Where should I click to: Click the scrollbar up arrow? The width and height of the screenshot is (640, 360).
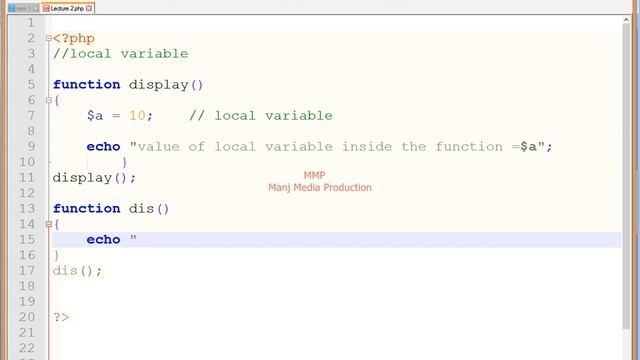click(626, 20)
